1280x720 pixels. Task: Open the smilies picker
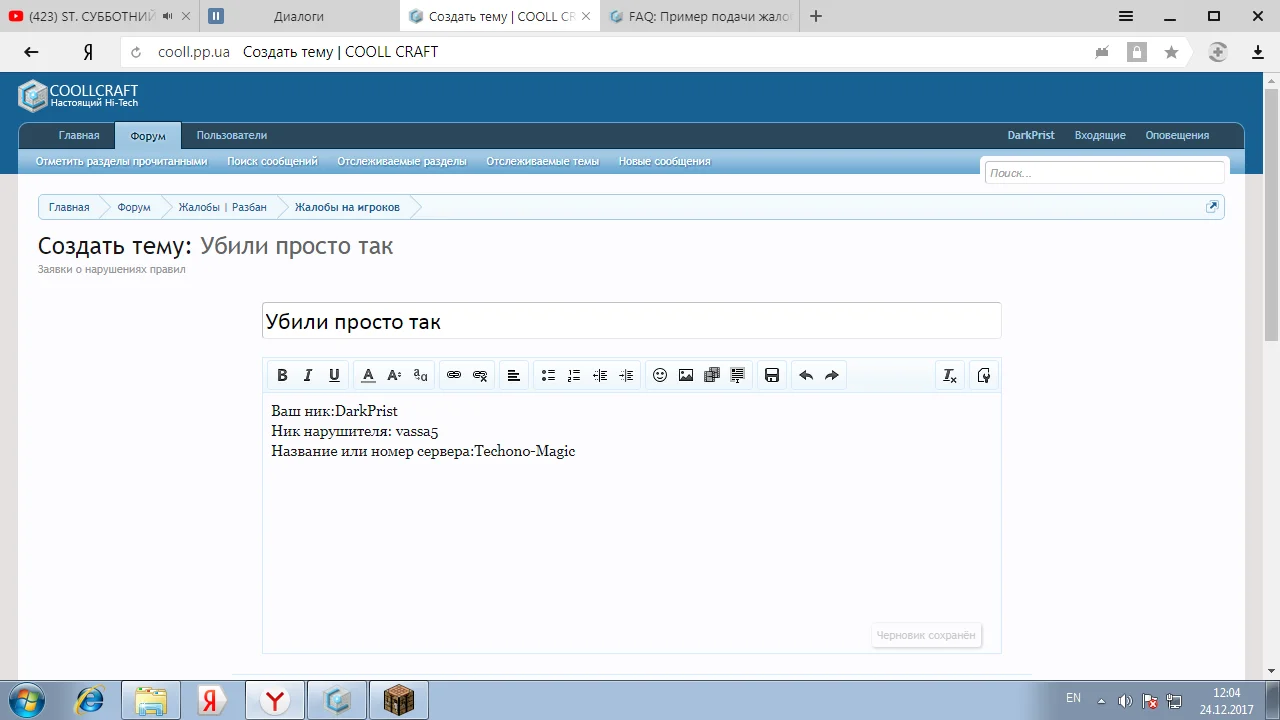(660, 375)
